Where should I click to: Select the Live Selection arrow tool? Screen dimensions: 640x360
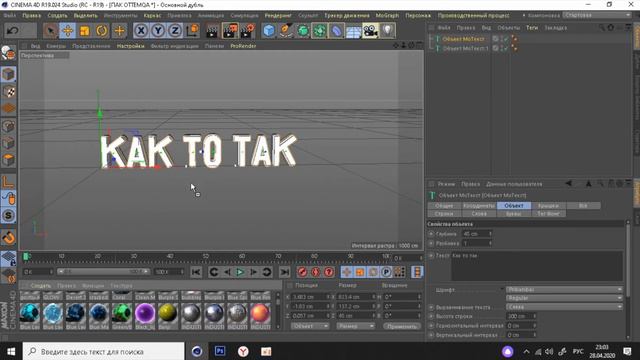pos(51,31)
